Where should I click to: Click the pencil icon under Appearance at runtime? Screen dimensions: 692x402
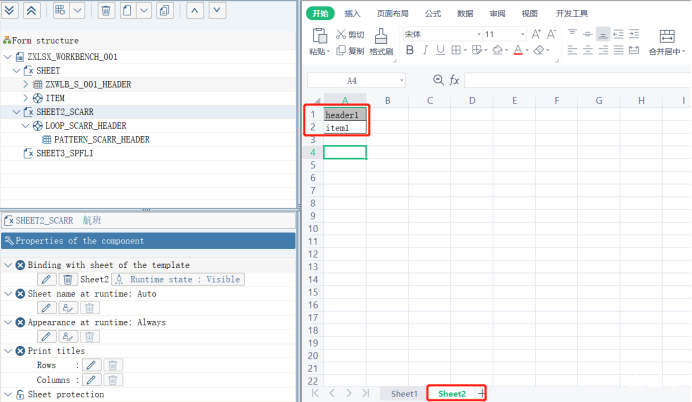tap(46, 337)
